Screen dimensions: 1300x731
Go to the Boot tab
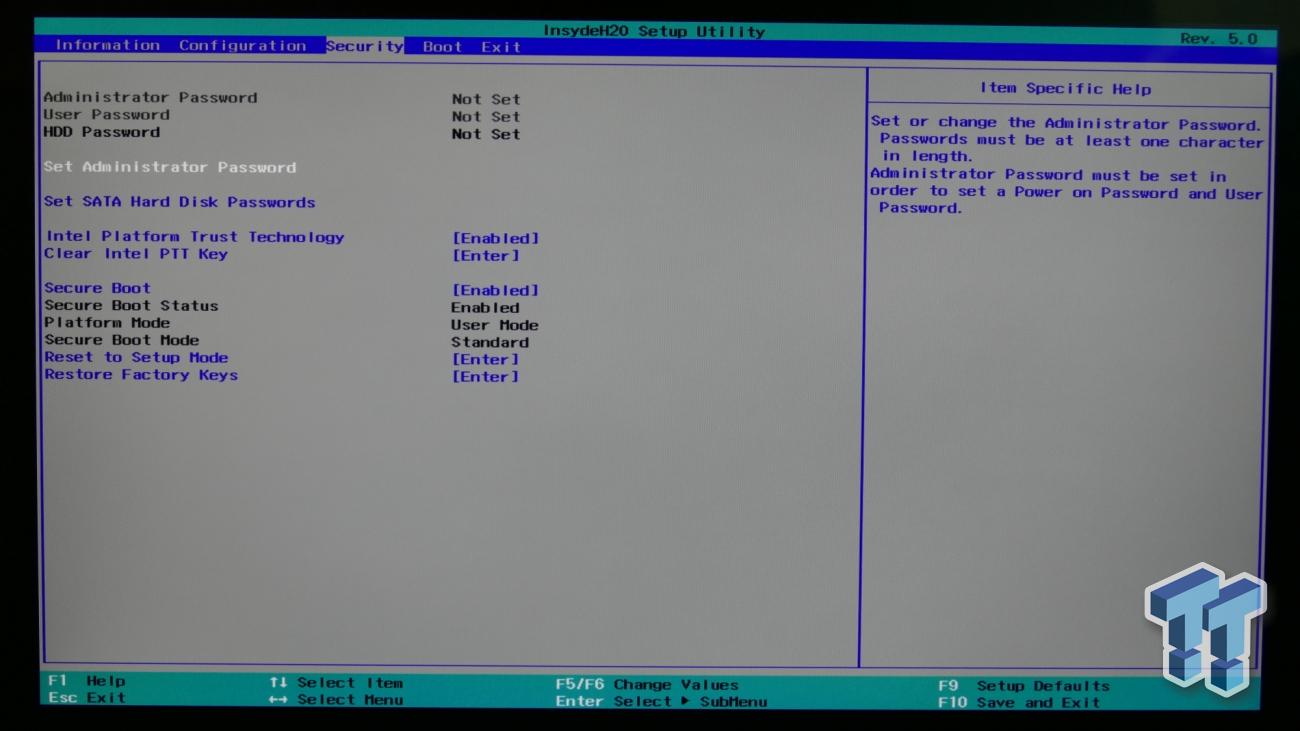click(442, 46)
